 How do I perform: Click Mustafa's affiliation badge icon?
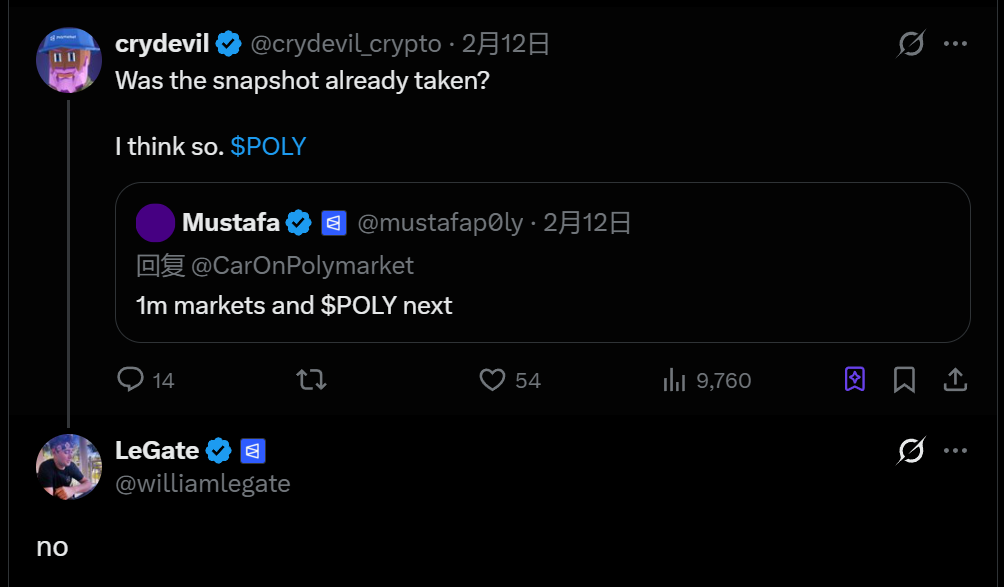pos(334,223)
